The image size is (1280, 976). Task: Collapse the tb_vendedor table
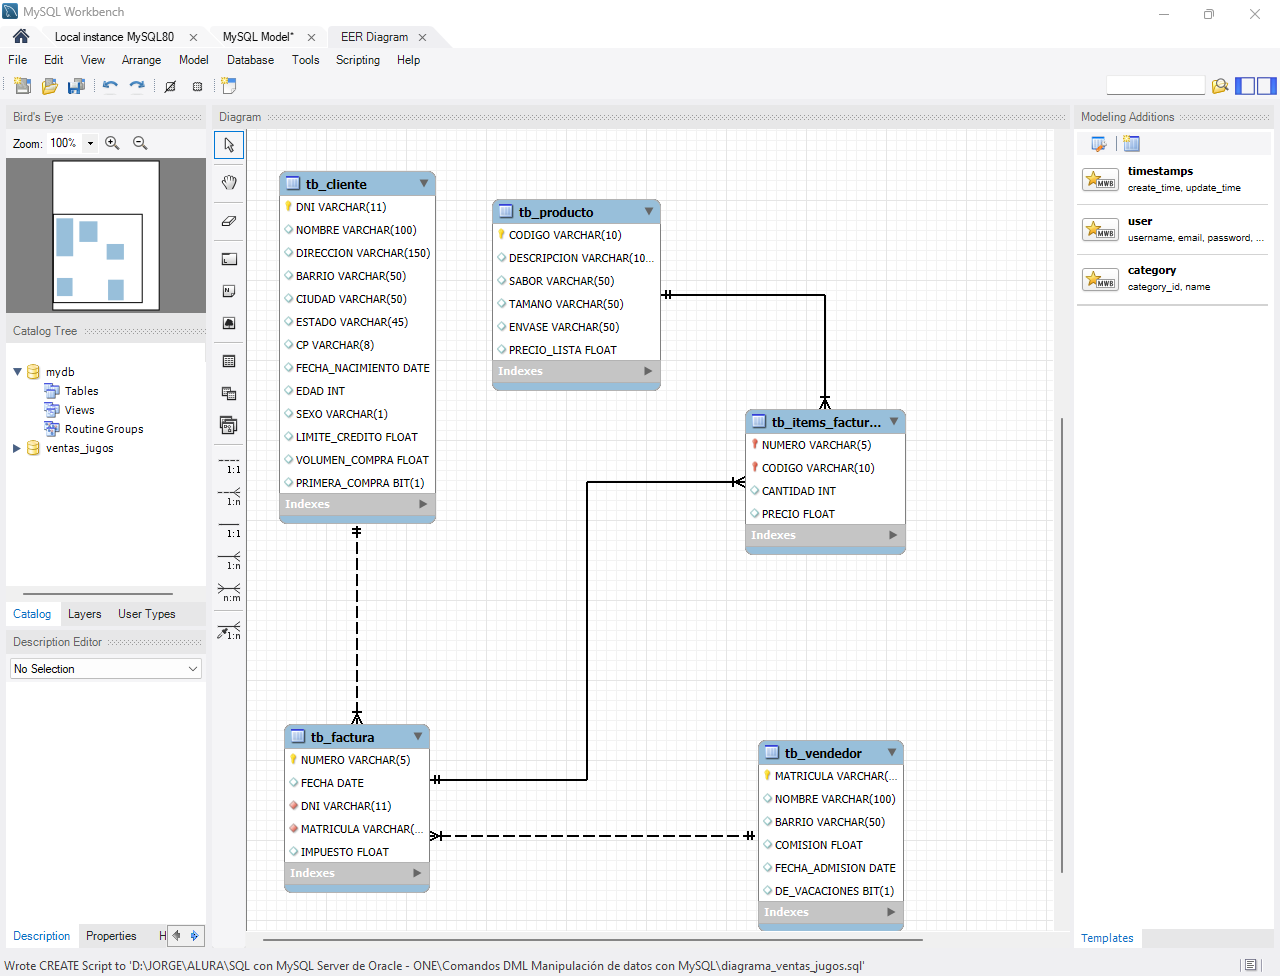[x=892, y=752]
